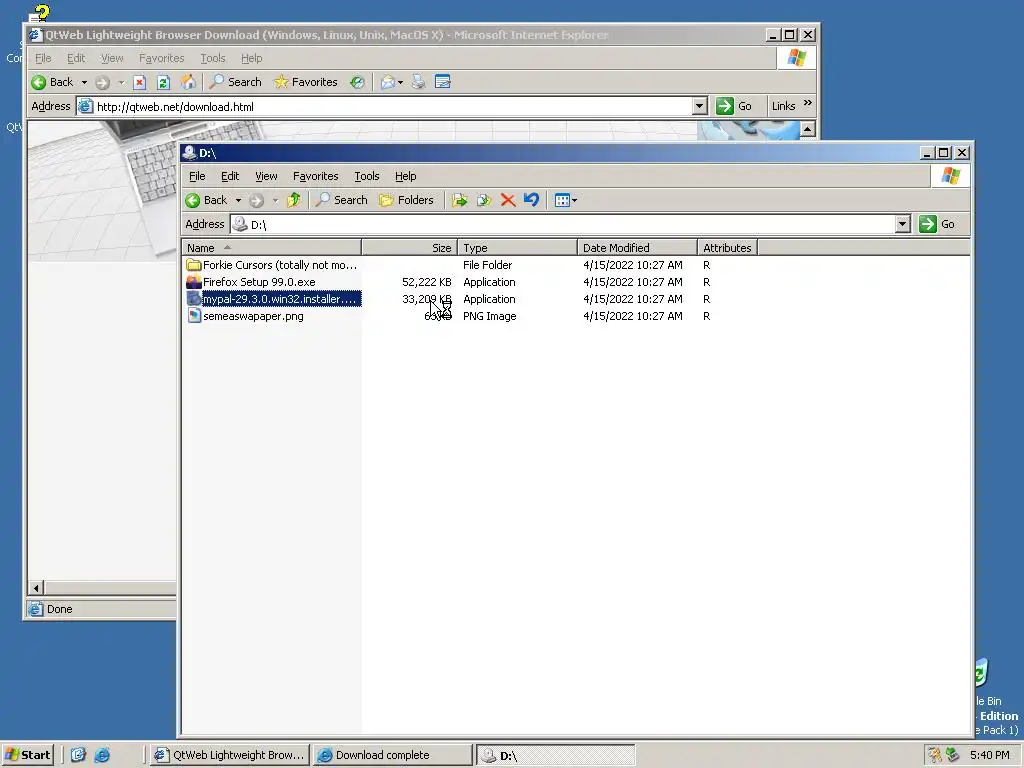
Task: Click Internet Explorer Edit page icon
Action: [443, 82]
